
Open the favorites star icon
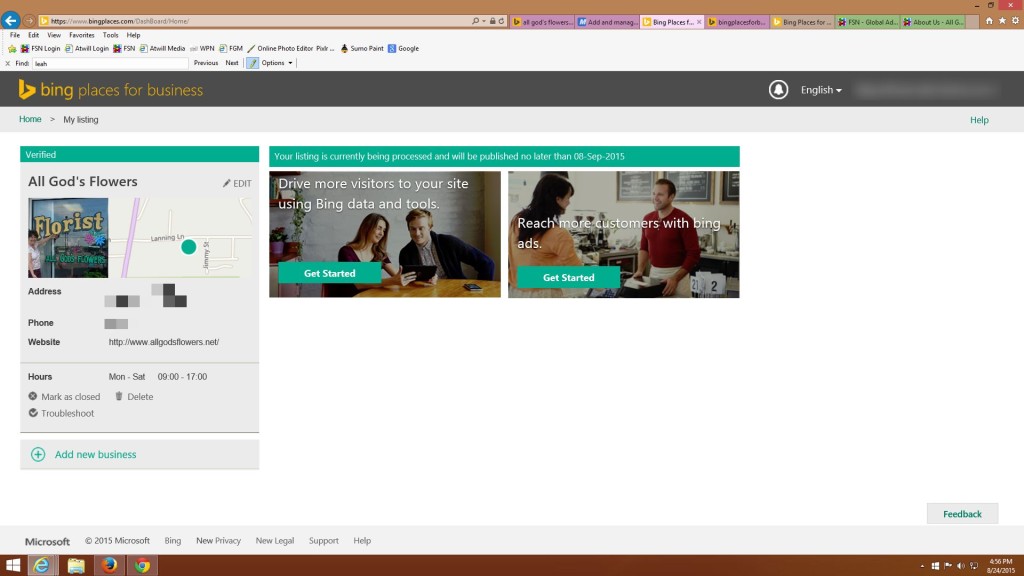pos(1002,21)
